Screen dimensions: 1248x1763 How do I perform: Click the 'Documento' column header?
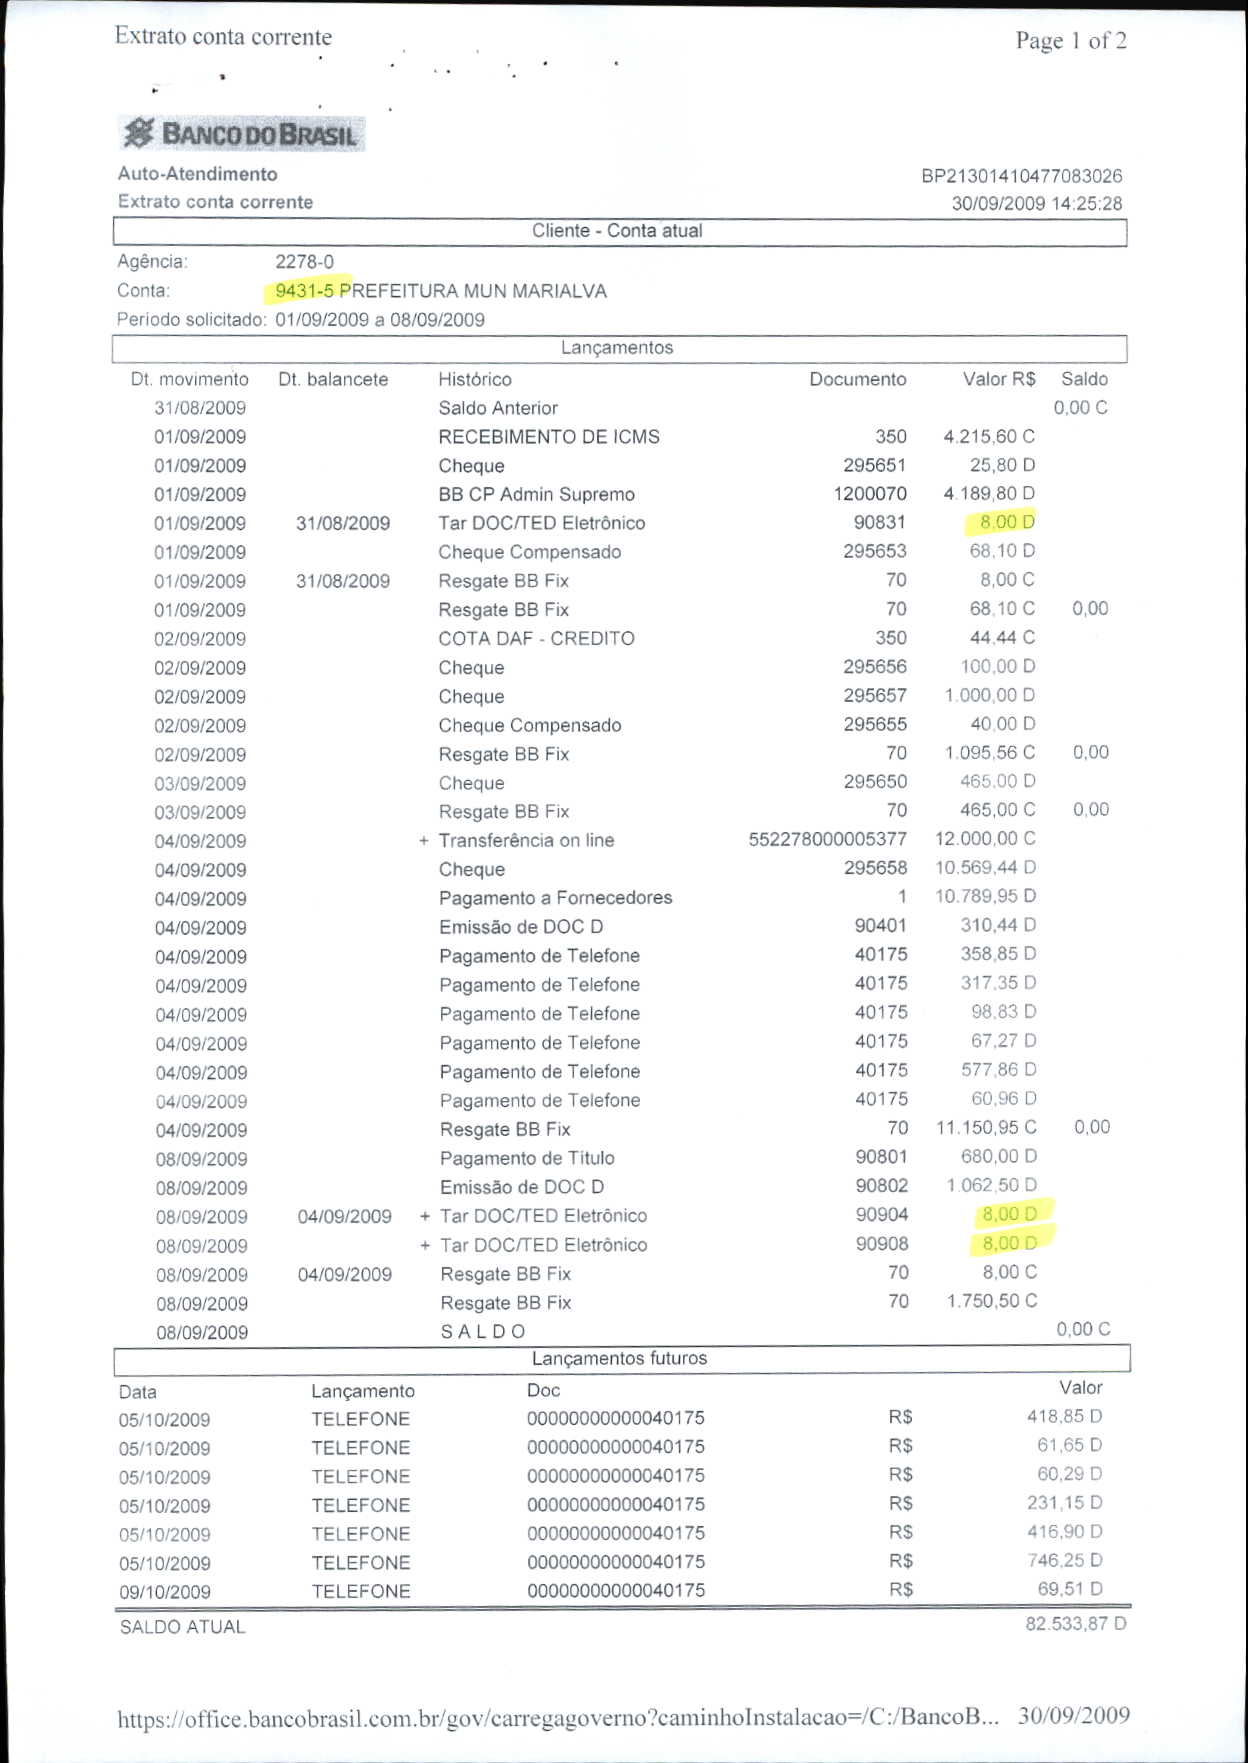click(858, 380)
